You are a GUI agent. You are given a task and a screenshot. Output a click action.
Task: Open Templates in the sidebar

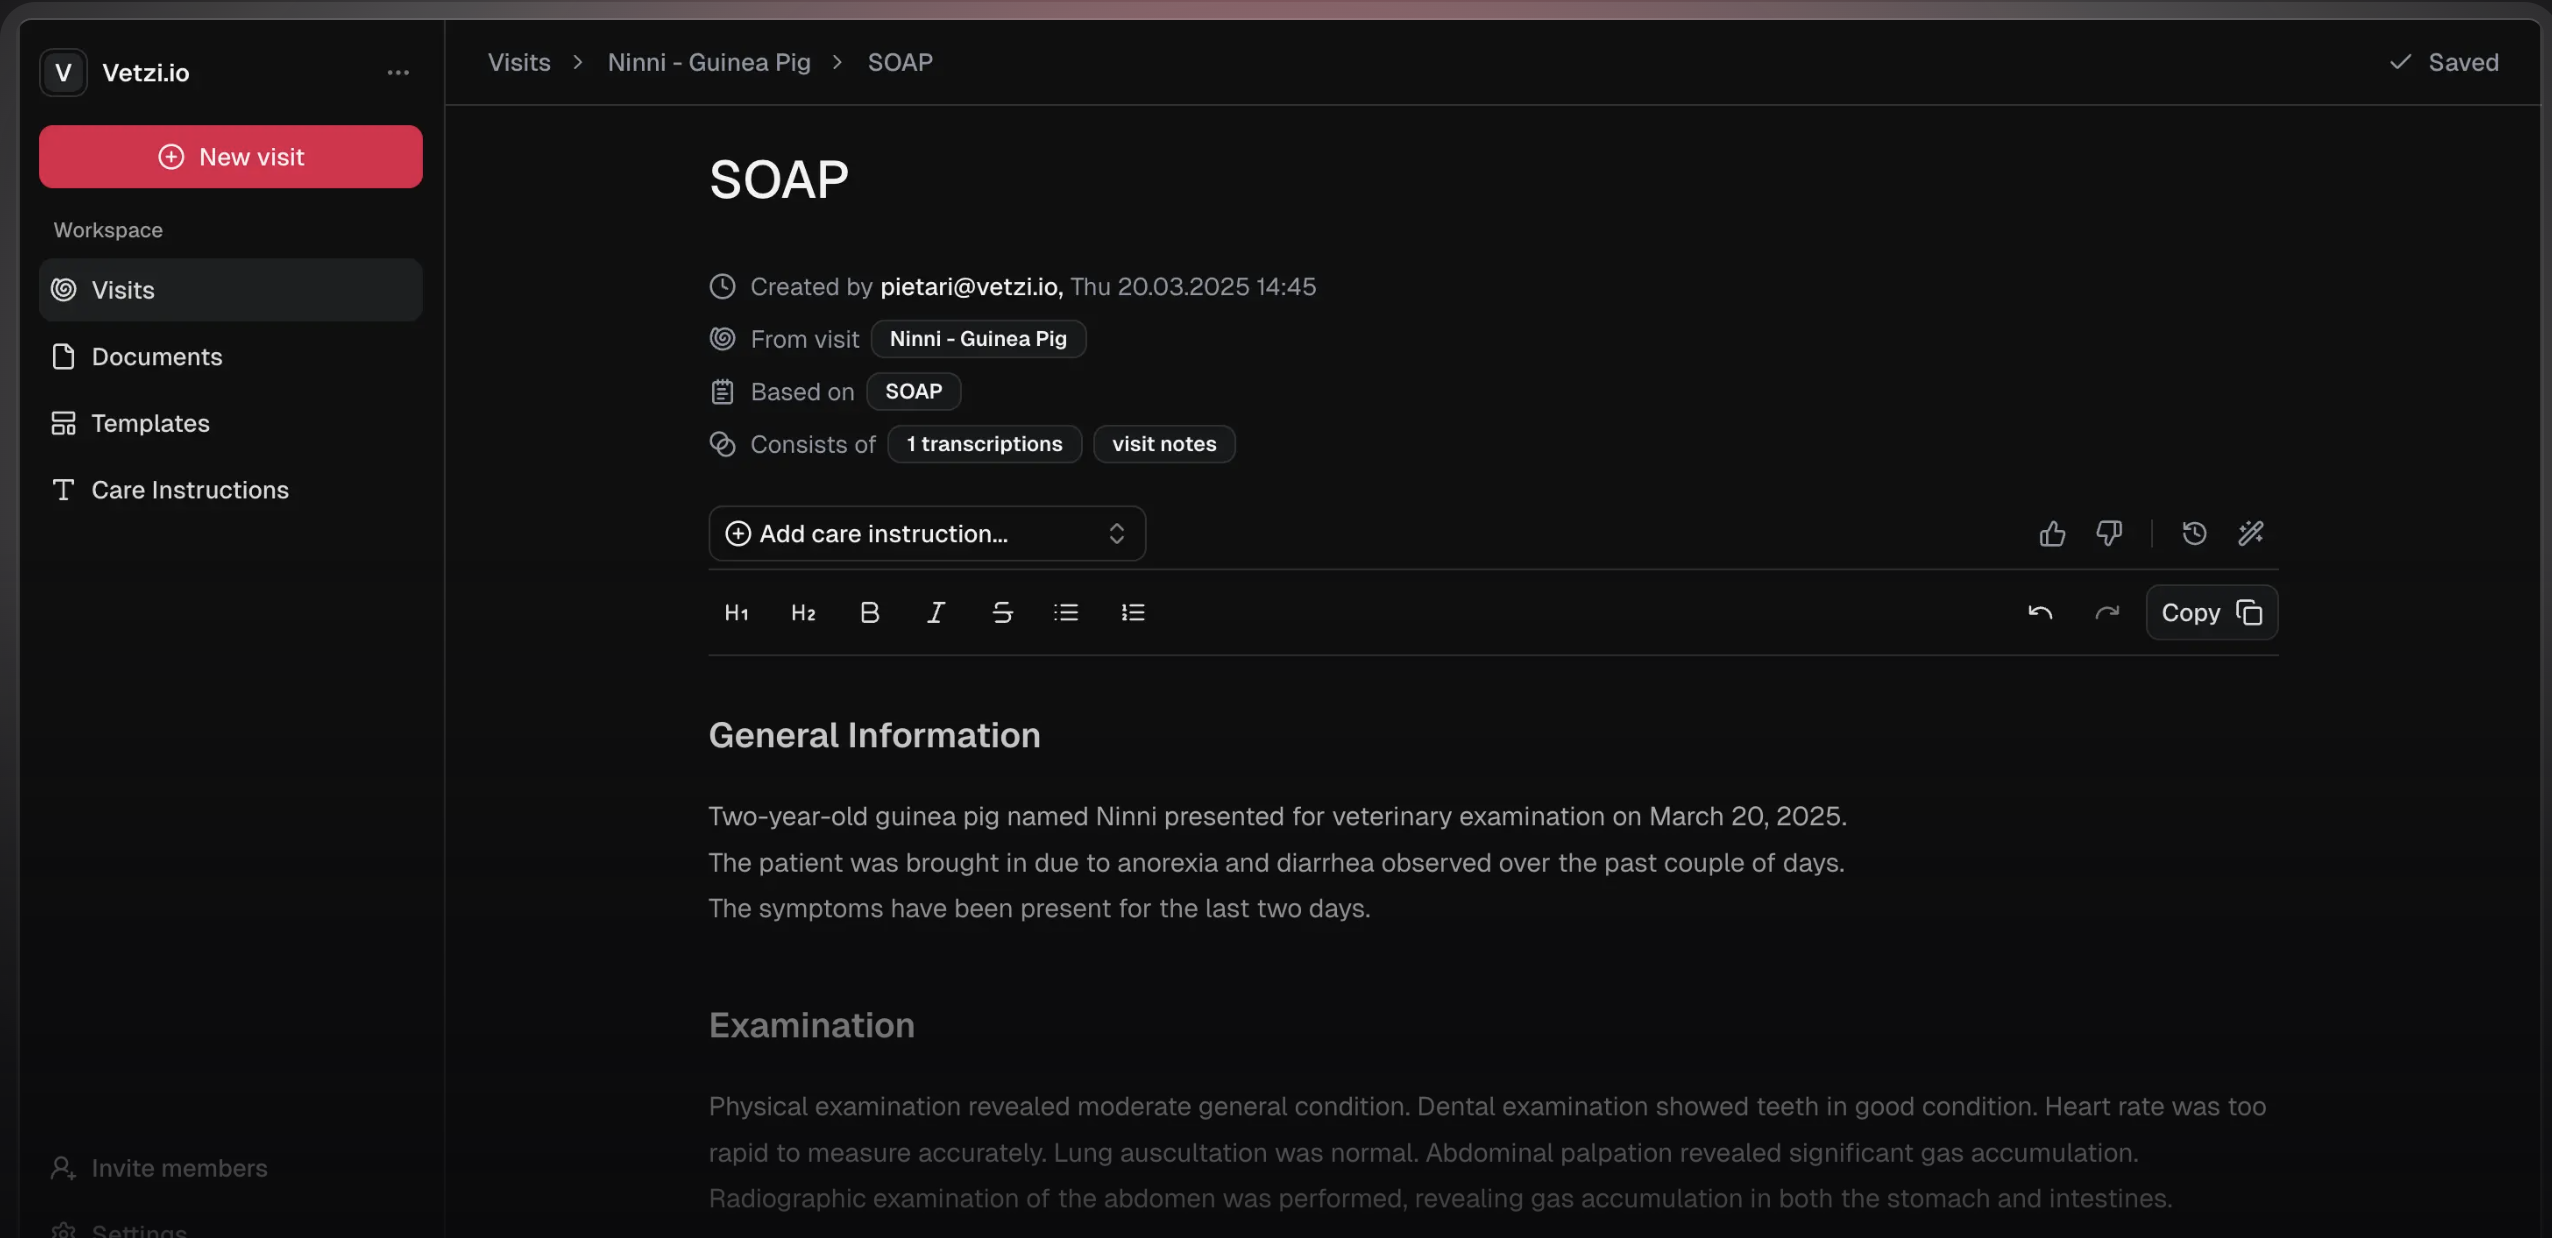coord(150,423)
